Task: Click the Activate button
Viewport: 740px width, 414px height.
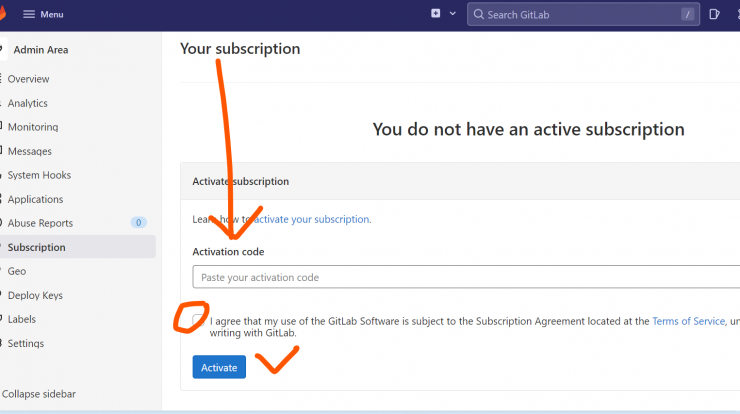Action: pos(219,367)
